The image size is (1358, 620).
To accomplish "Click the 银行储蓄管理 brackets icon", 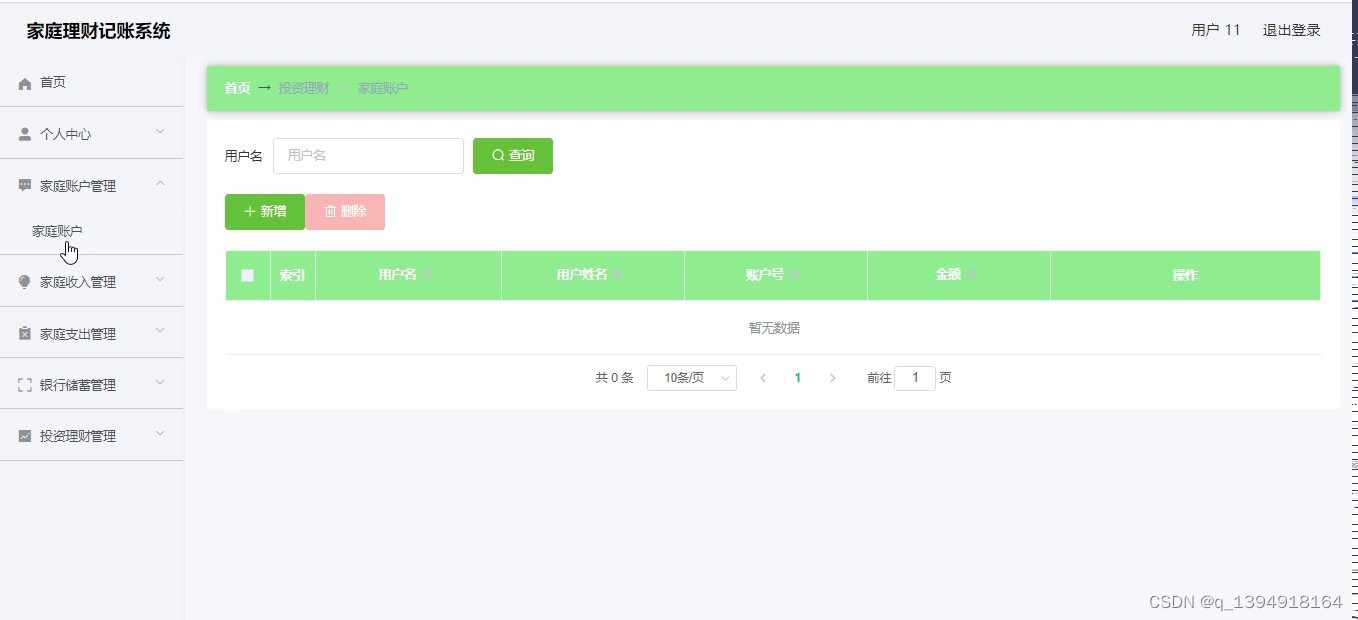I will (x=24, y=384).
